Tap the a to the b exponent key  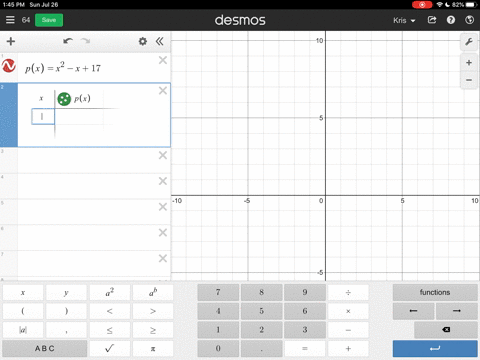(x=153, y=293)
